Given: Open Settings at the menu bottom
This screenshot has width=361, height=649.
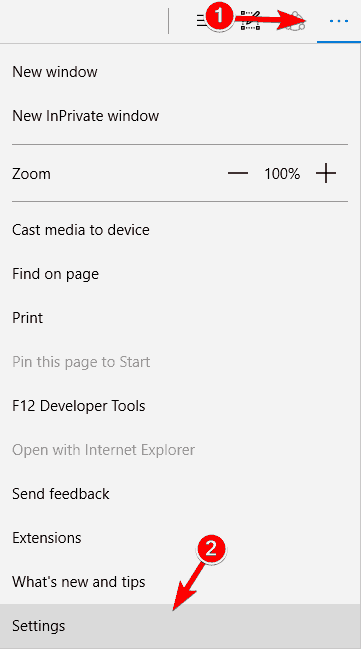Looking at the screenshot, I should click(x=180, y=626).
